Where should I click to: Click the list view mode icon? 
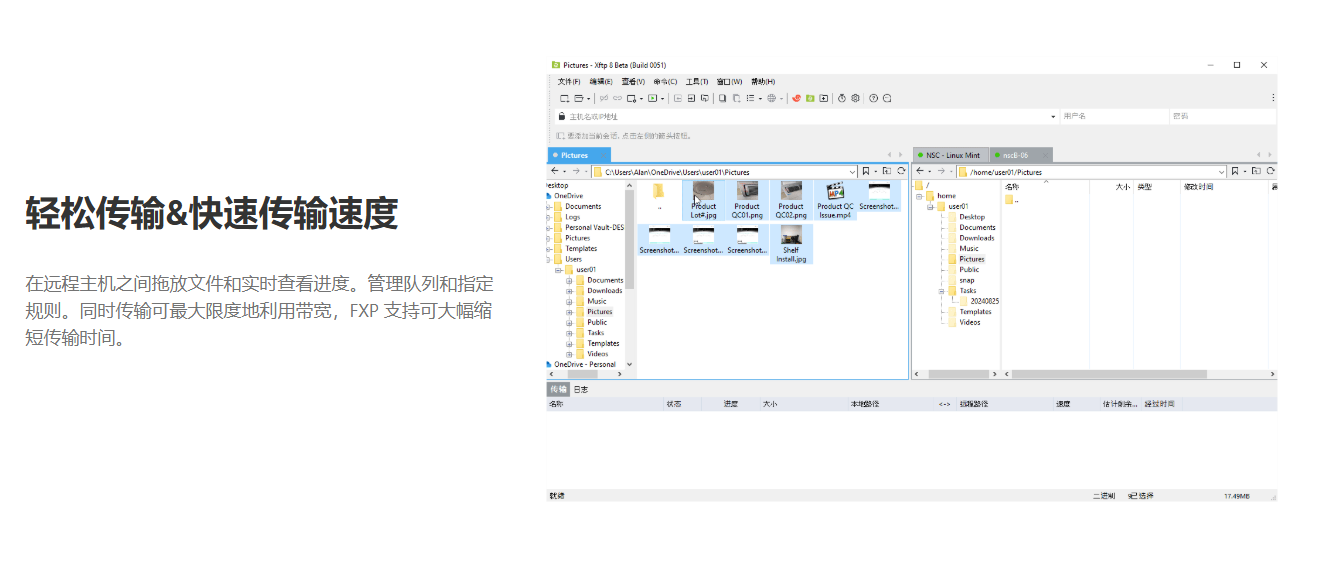tap(750, 98)
